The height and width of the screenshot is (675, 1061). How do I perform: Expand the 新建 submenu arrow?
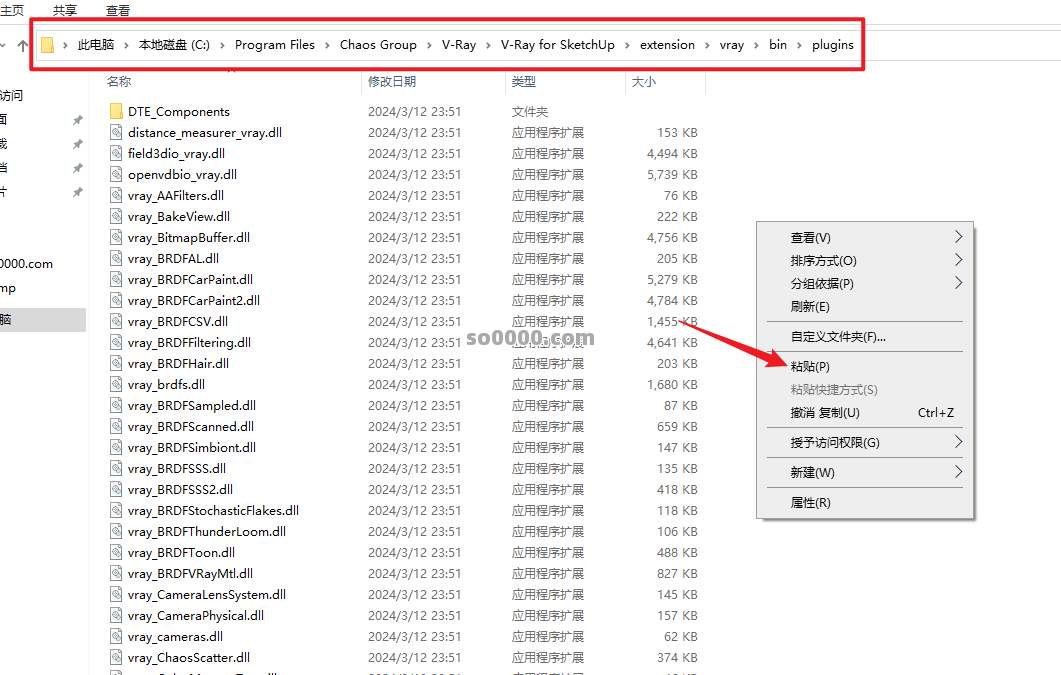(x=957, y=472)
